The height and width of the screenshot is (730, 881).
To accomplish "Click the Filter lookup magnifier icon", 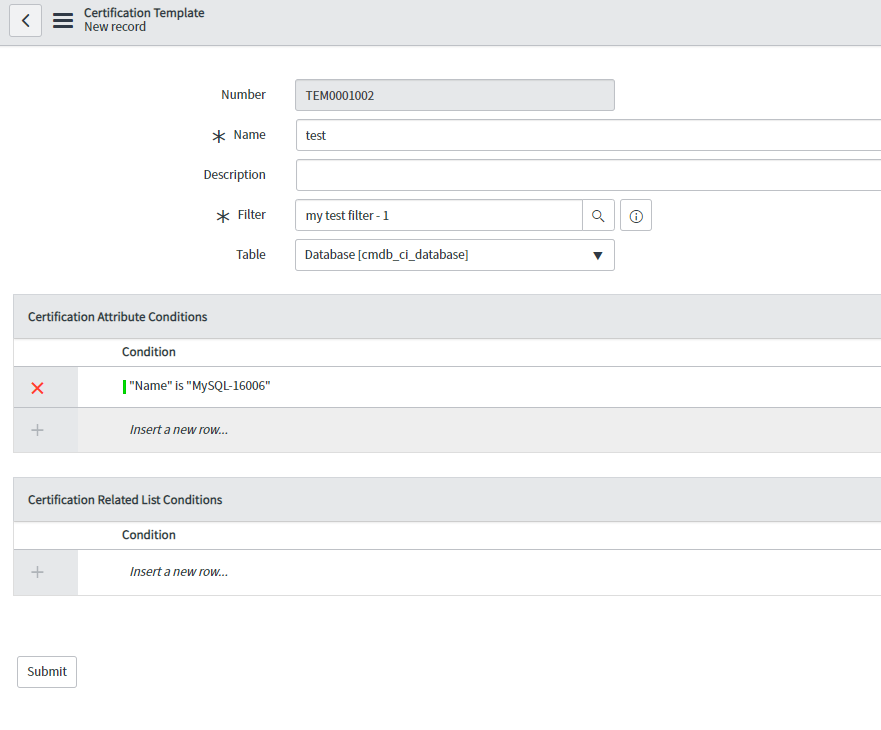I will click(598, 214).
